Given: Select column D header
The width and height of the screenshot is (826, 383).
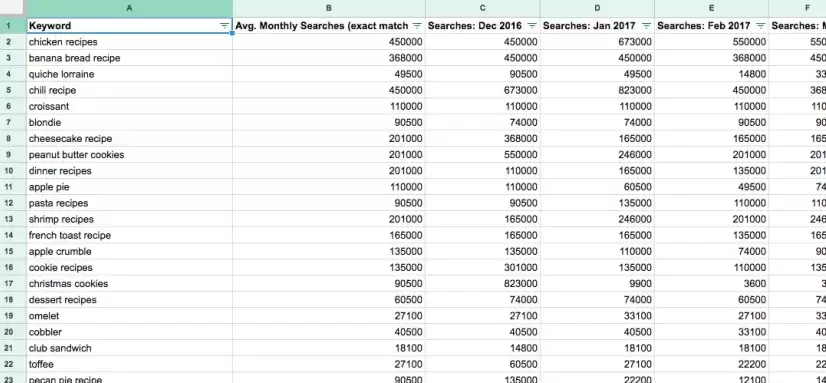Looking at the screenshot, I should 597,8.
